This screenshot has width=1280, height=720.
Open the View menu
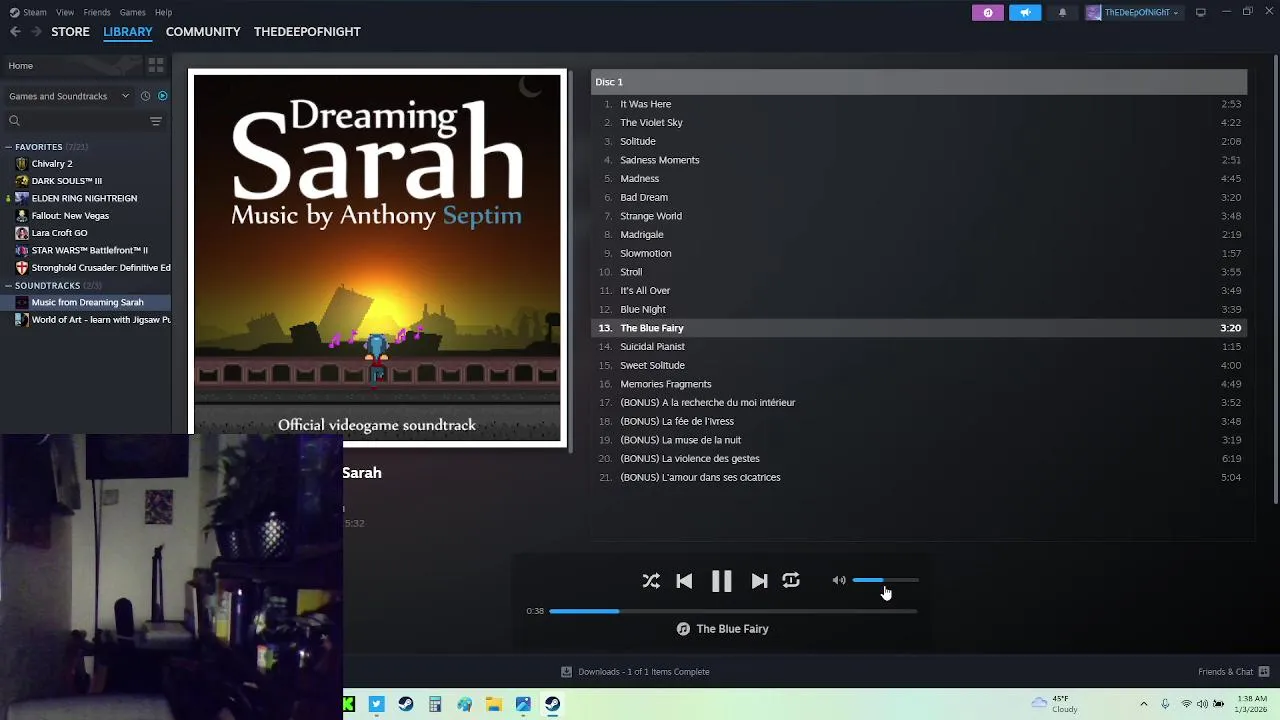point(65,12)
